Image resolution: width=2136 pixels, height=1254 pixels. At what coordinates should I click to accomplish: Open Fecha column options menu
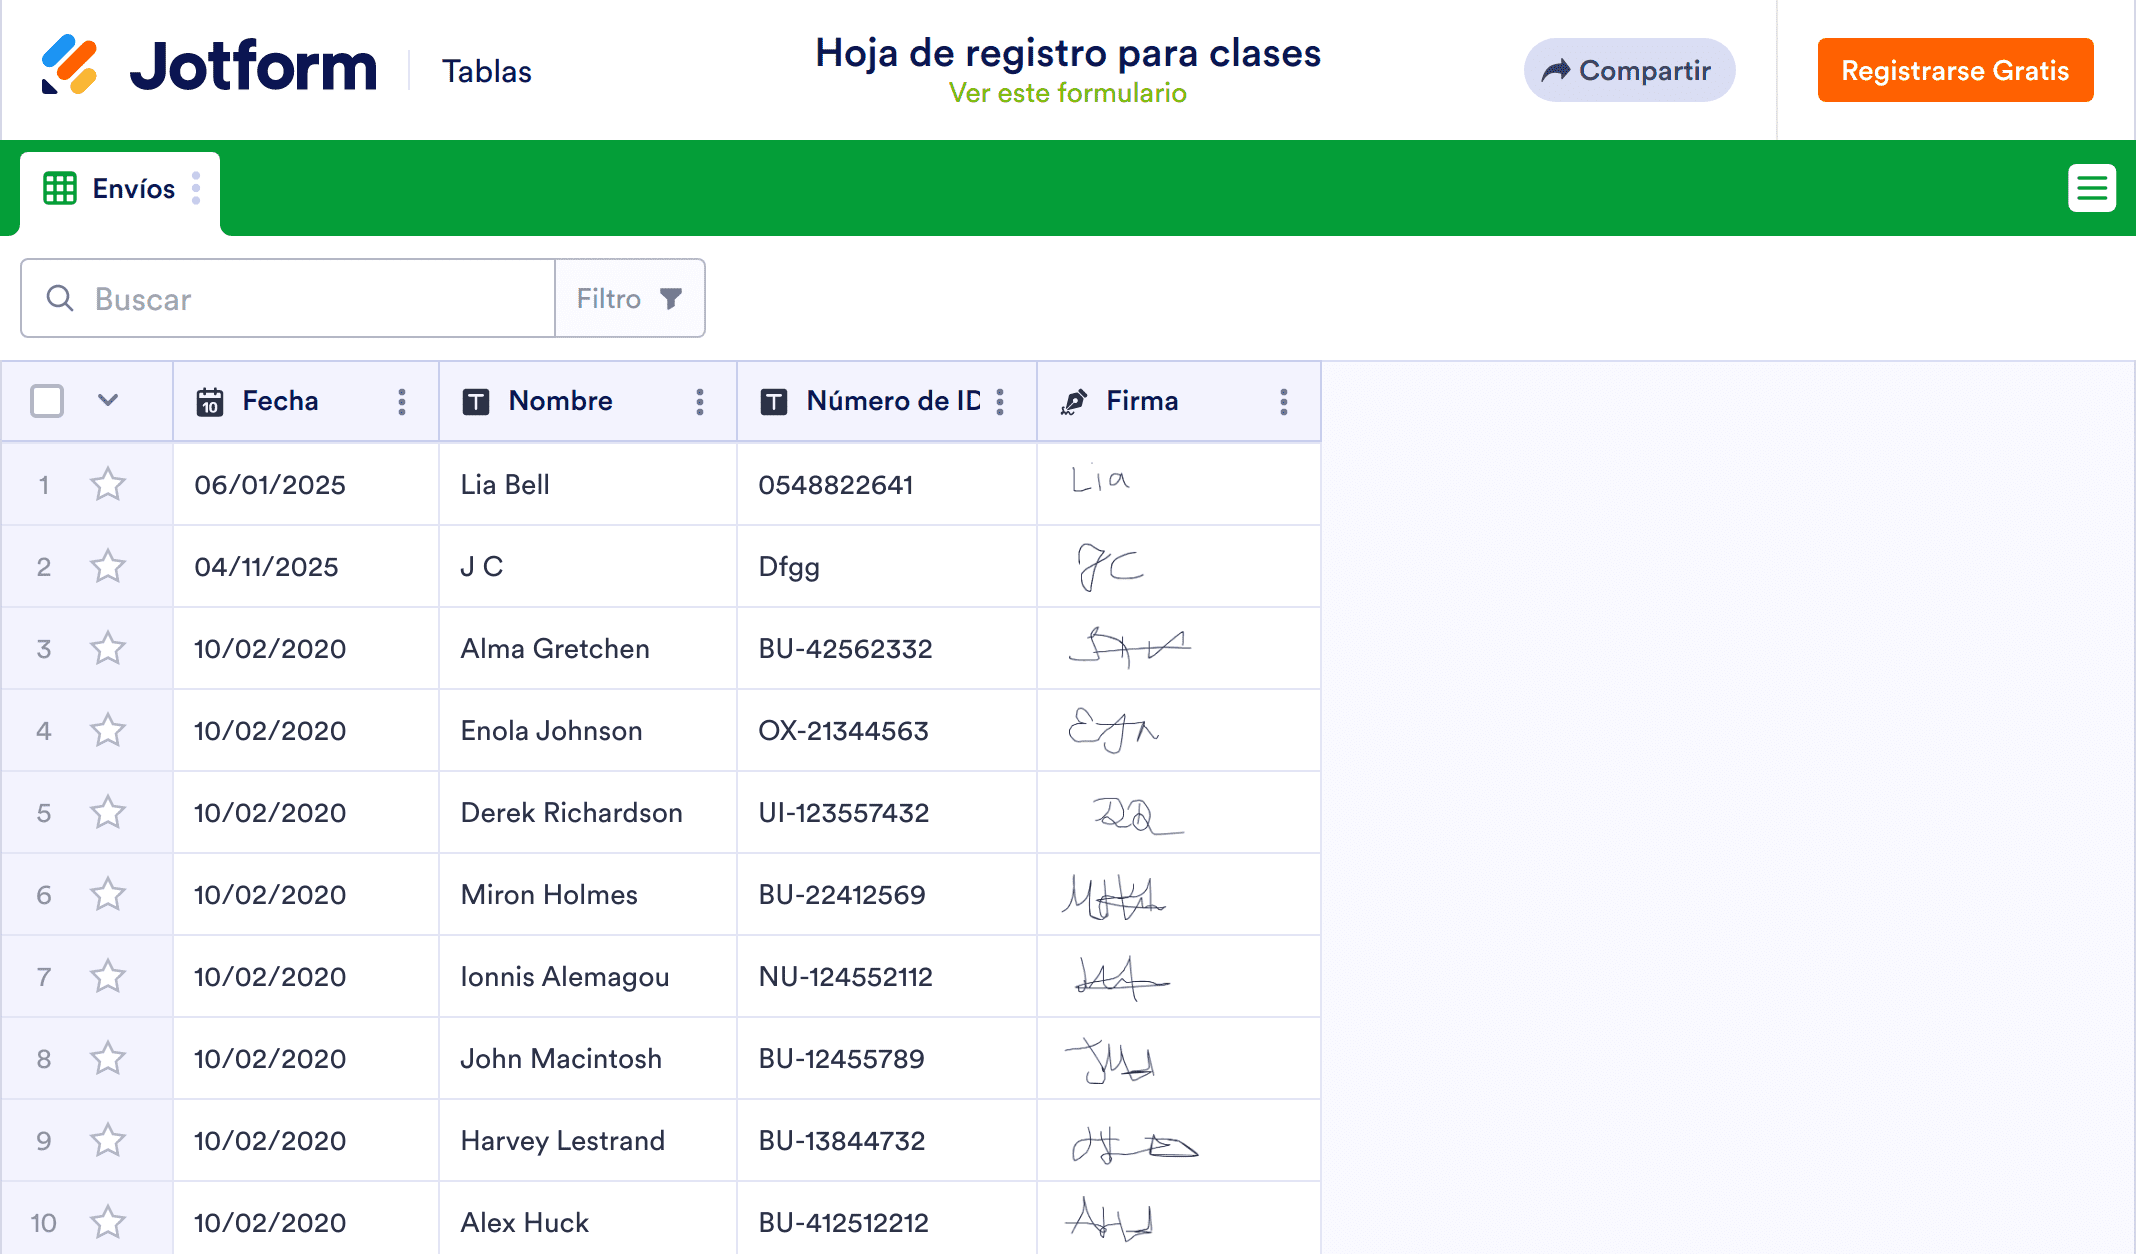click(x=402, y=402)
